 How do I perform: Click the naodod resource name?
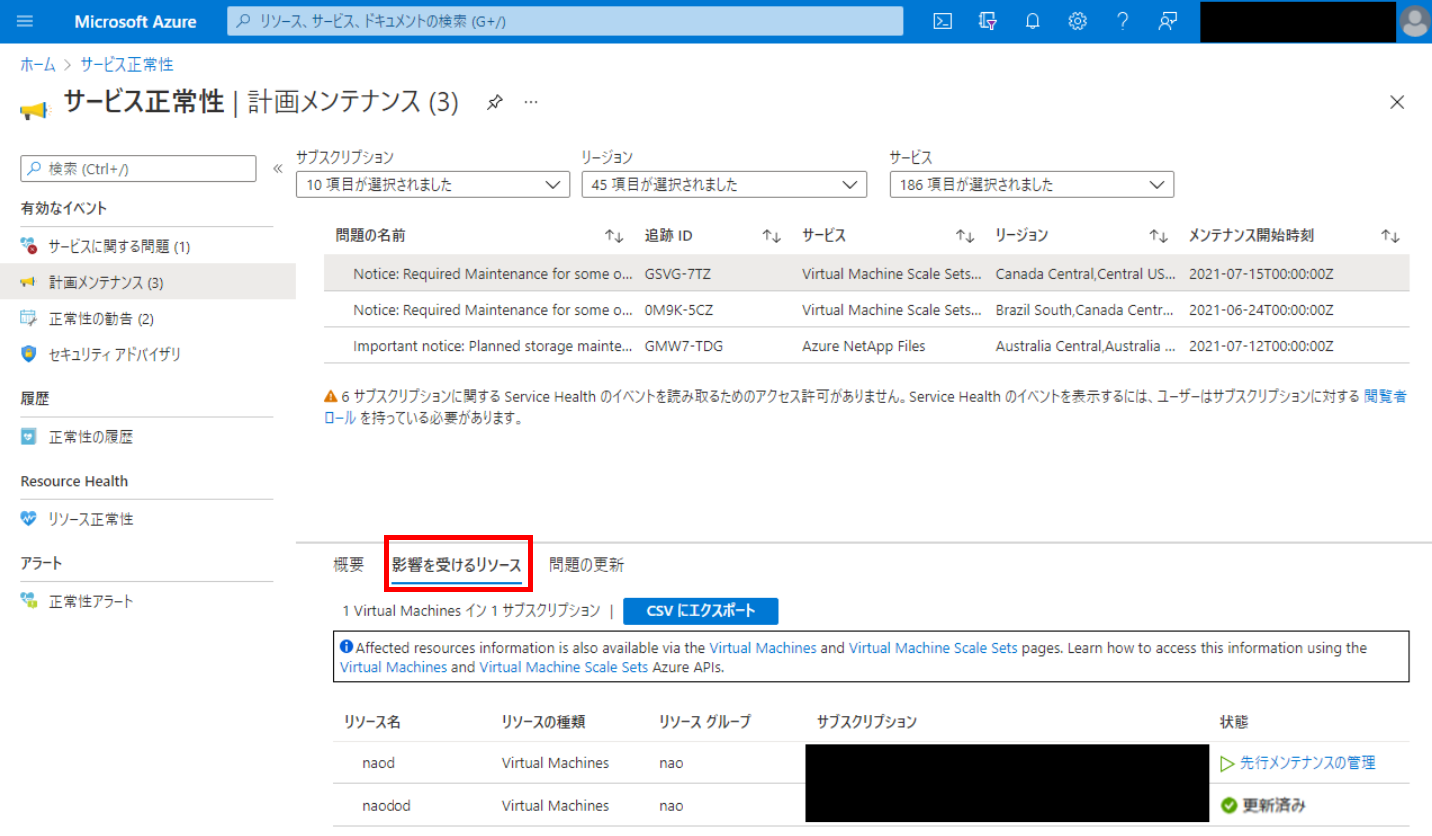click(x=387, y=805)
